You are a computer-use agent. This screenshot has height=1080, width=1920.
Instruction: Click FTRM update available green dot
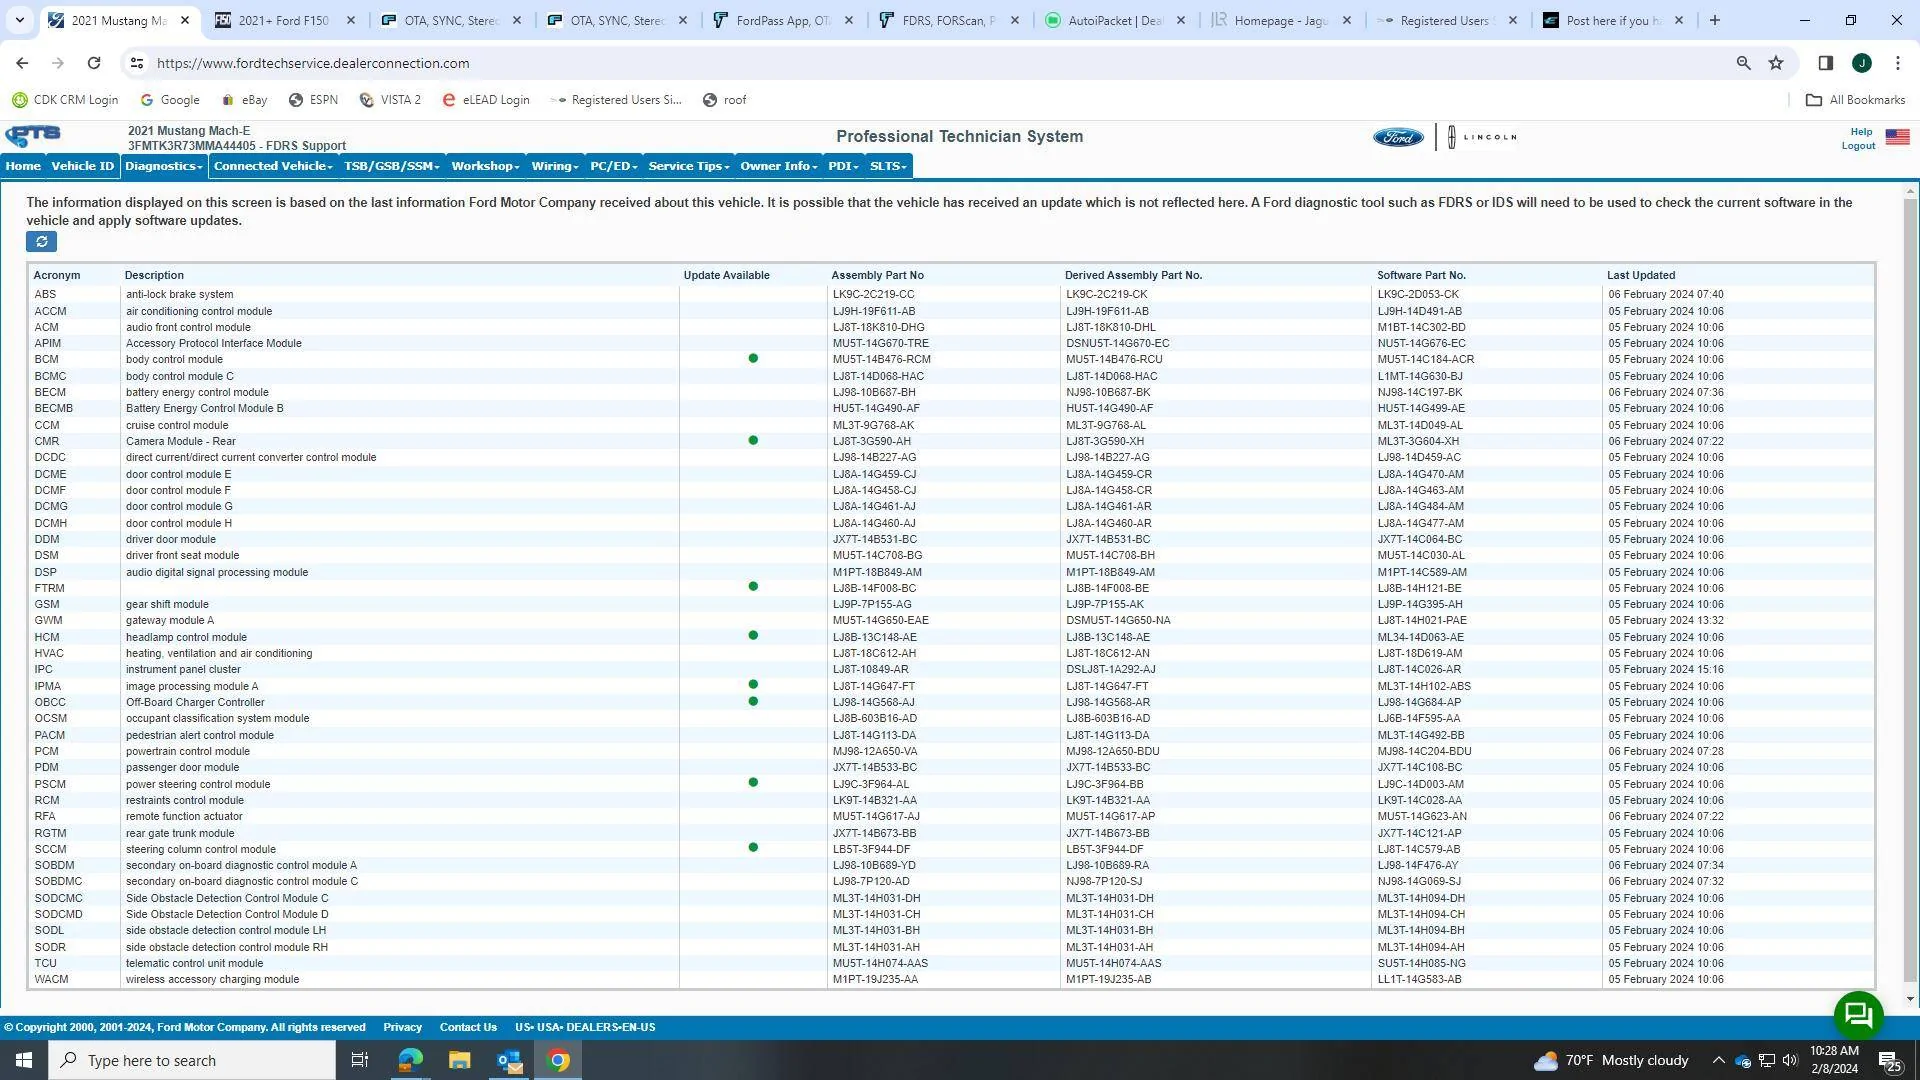pos(753,586)
